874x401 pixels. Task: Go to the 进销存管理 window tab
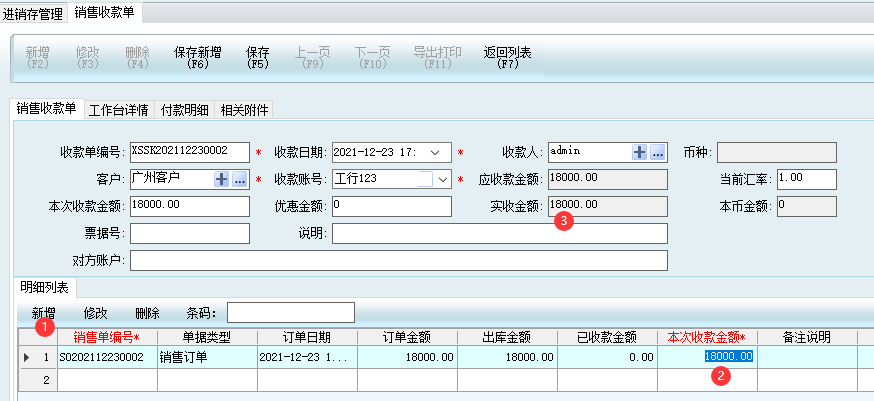pos(33,14)
